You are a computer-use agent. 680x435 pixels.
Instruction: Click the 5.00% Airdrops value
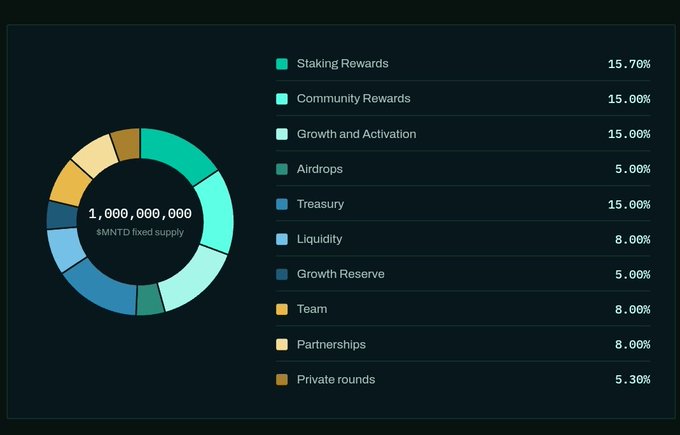(x=632, y=170)
